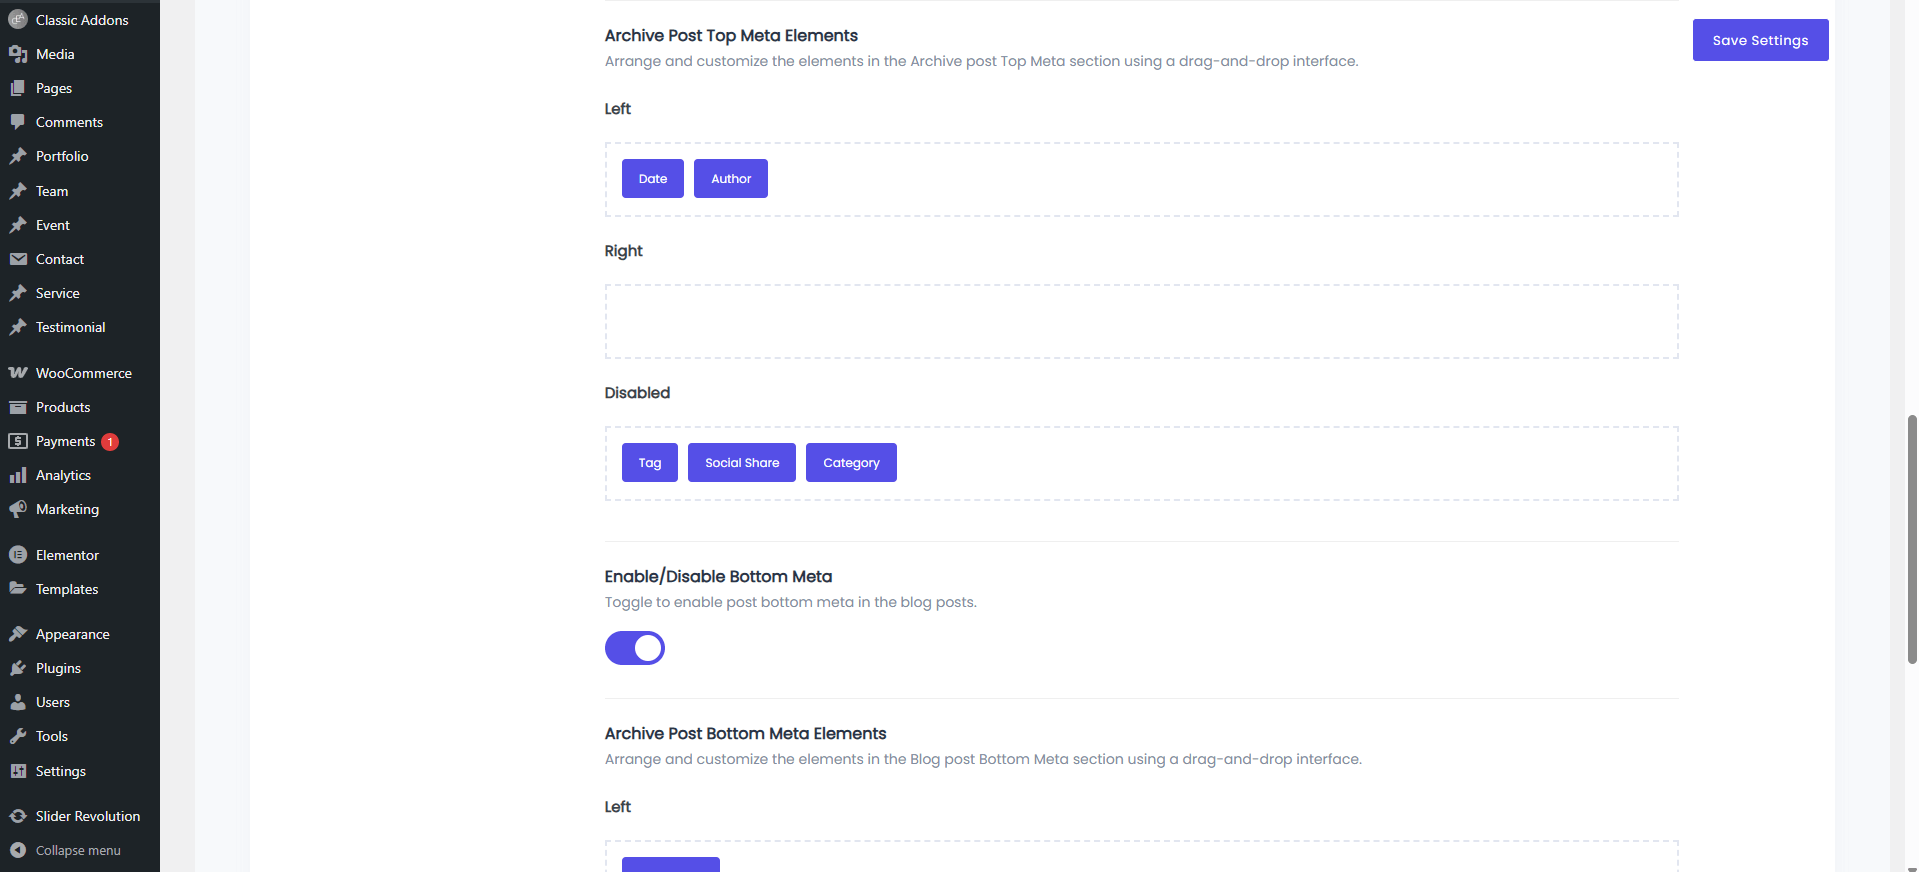
Task: Open the Payments menu item
Action: [65, 441]
